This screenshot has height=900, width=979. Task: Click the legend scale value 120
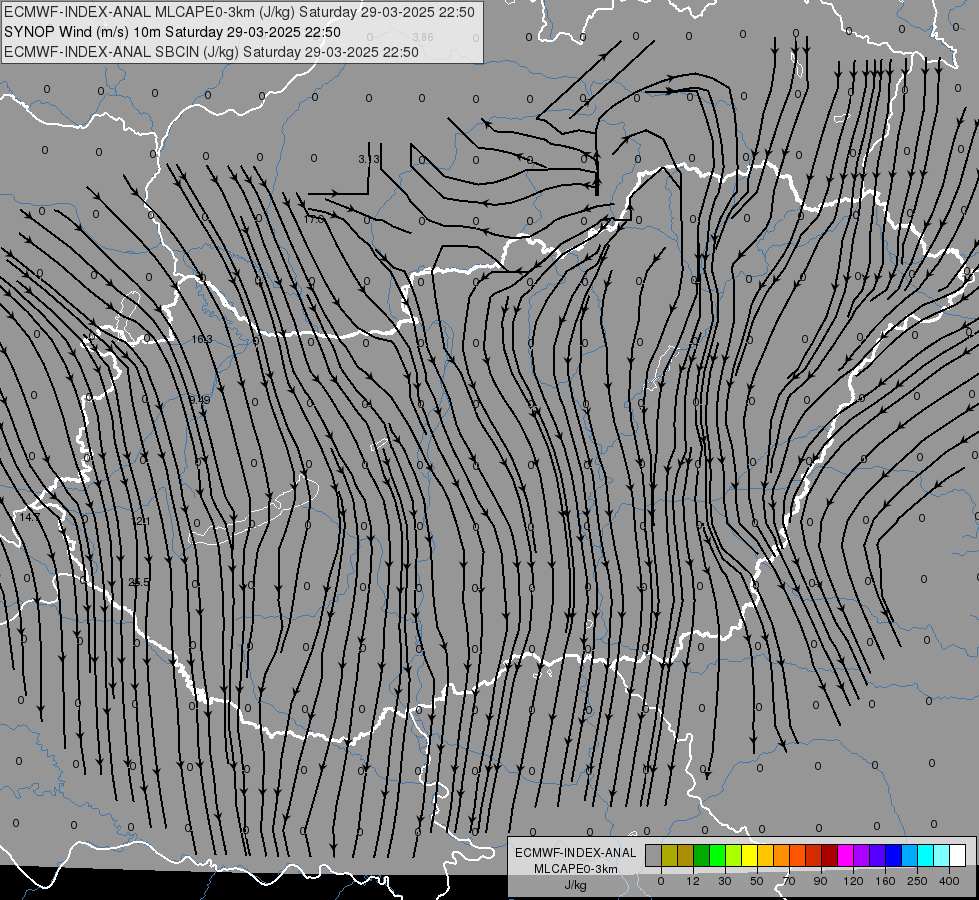pyautogui.click(x=854, y=882)
